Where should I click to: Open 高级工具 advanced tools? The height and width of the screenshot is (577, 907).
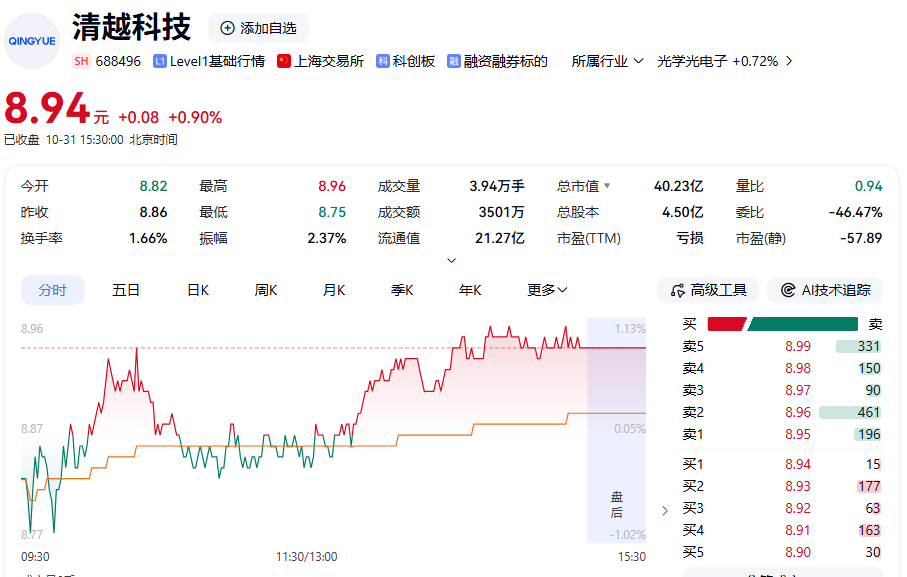[x=707, y=290]
